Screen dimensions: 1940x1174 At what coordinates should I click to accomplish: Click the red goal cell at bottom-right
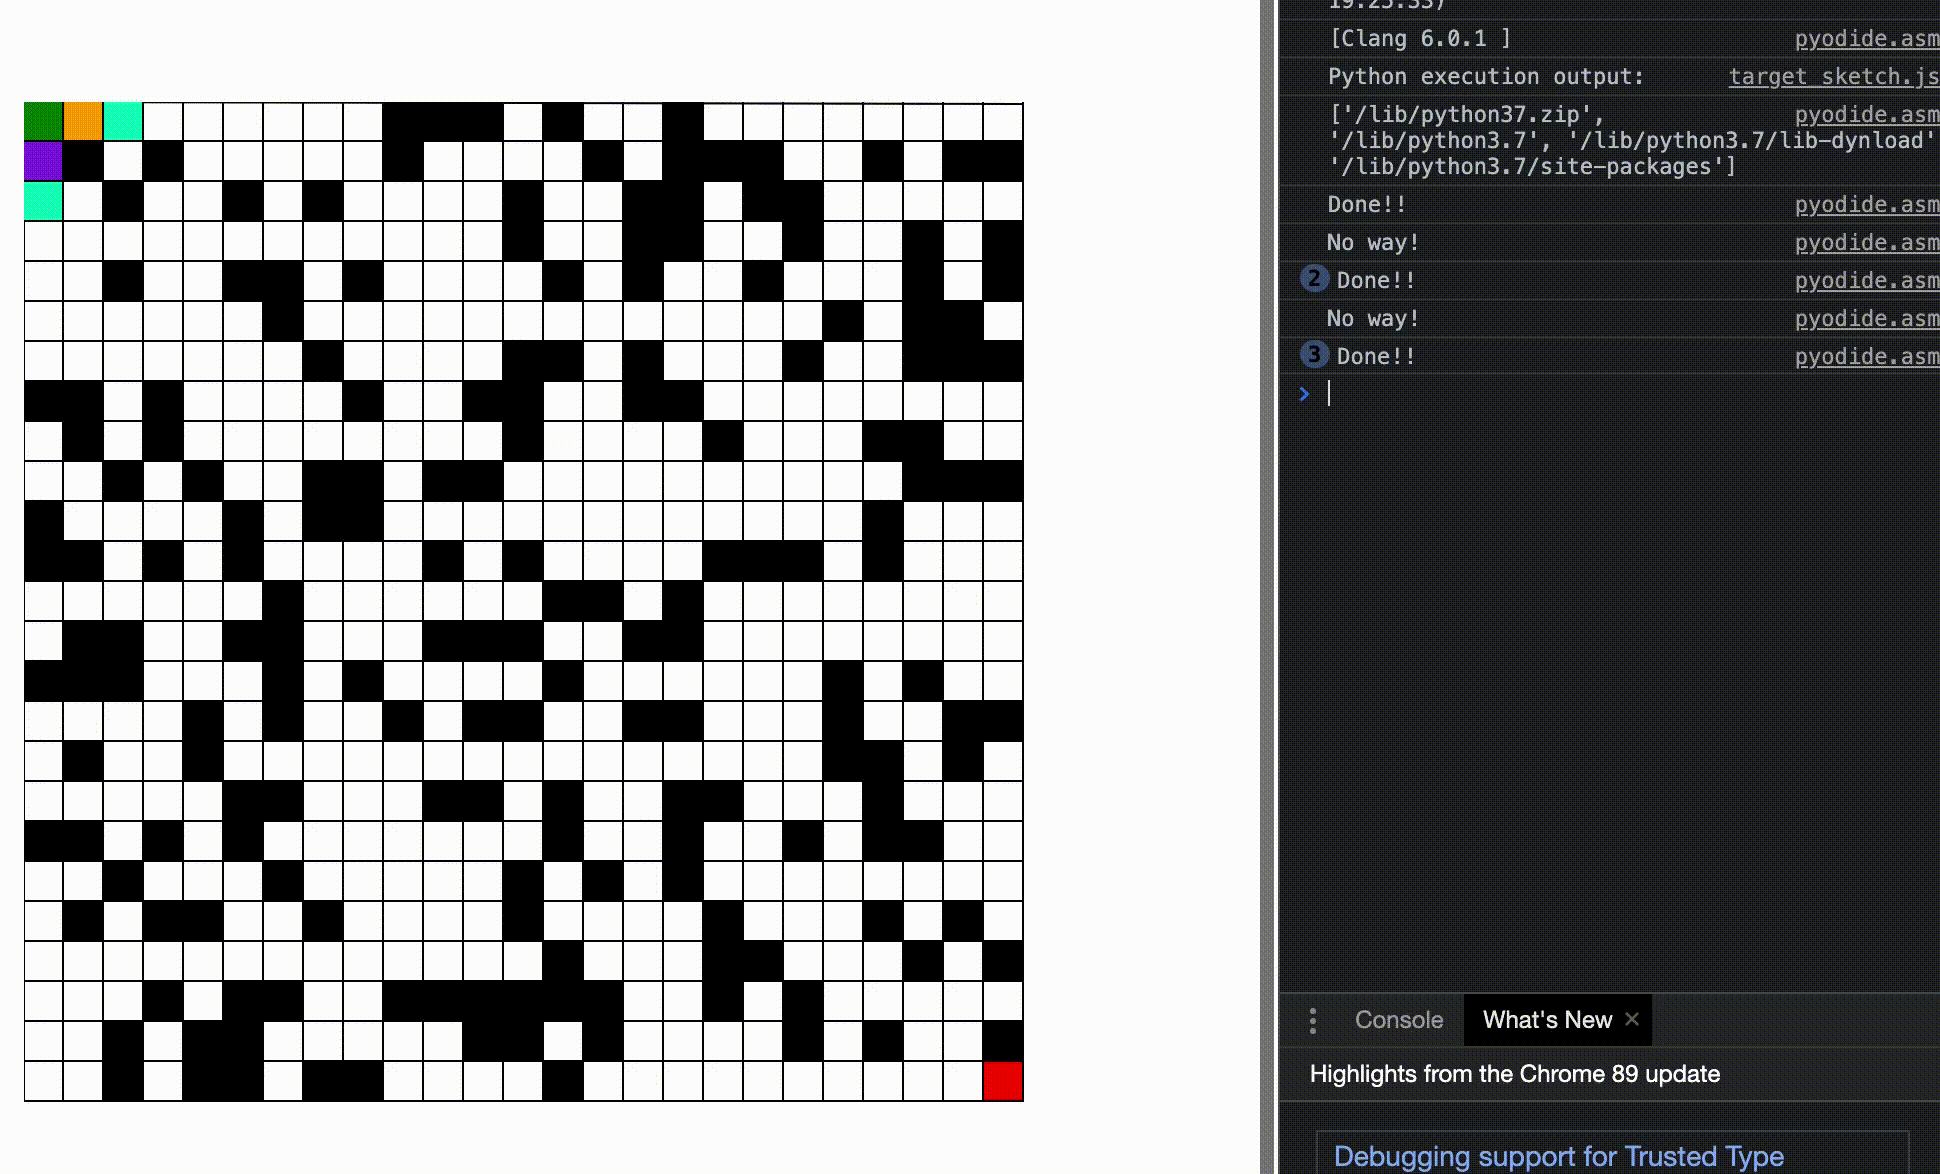tap(1003, 1081)
